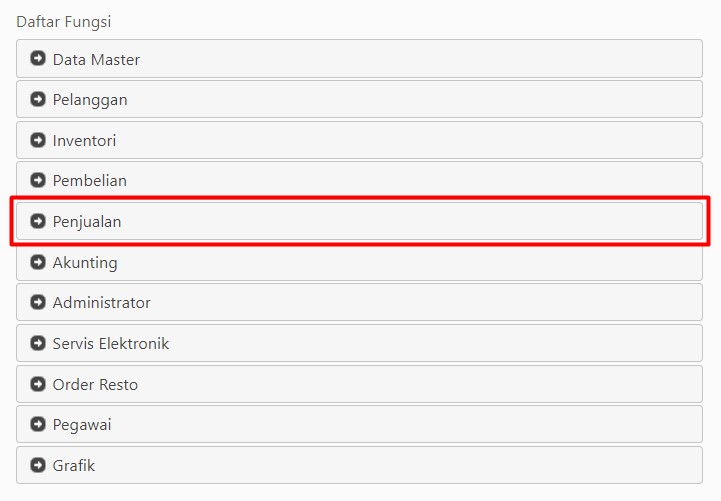Click the arrow icon beside Data Master
The height and width of the screenshot is (501, 721).
(38, 58)
